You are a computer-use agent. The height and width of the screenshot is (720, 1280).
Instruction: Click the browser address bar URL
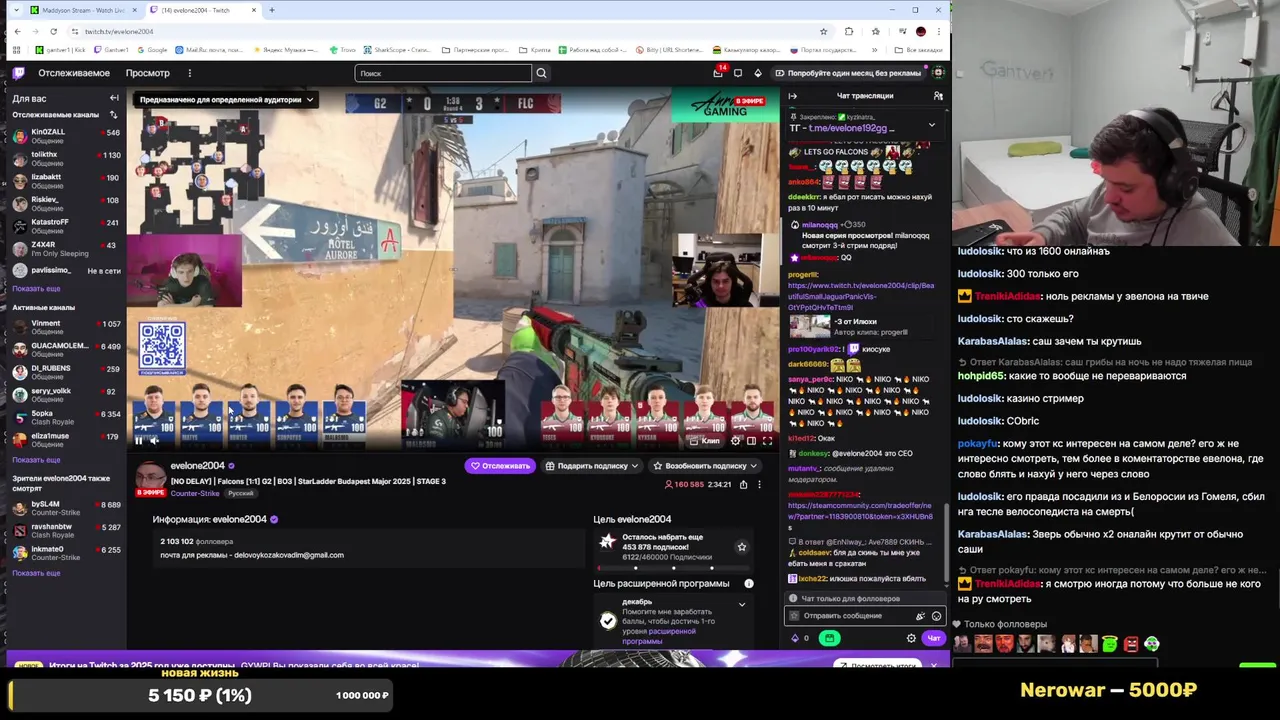[x=119, y=31]
